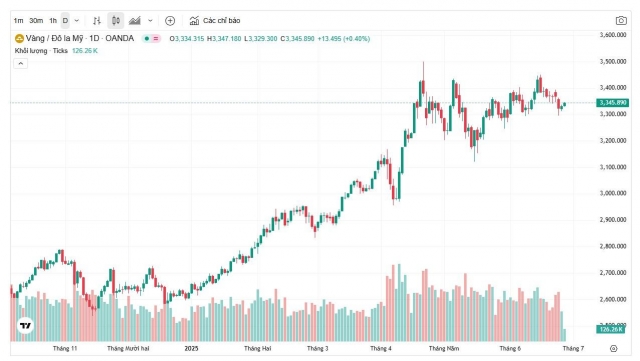Click the 3,345.890 current price label
Image resolution: width=640 pixels, height=361 pixels.
click(612, 103)
